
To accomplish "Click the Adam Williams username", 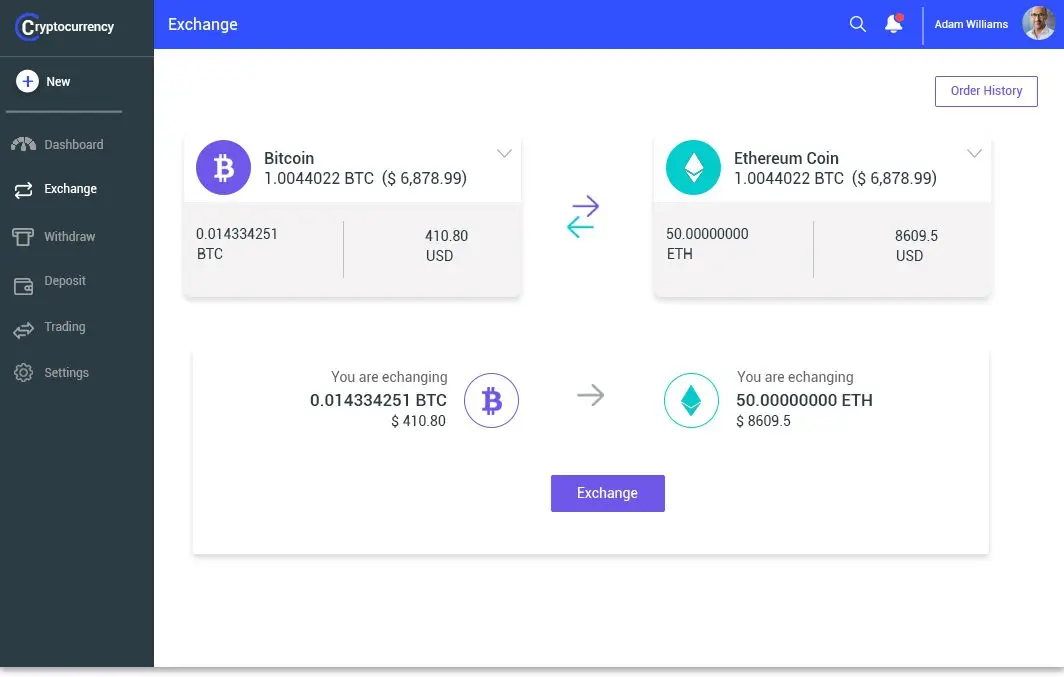I will pos(971,24).
